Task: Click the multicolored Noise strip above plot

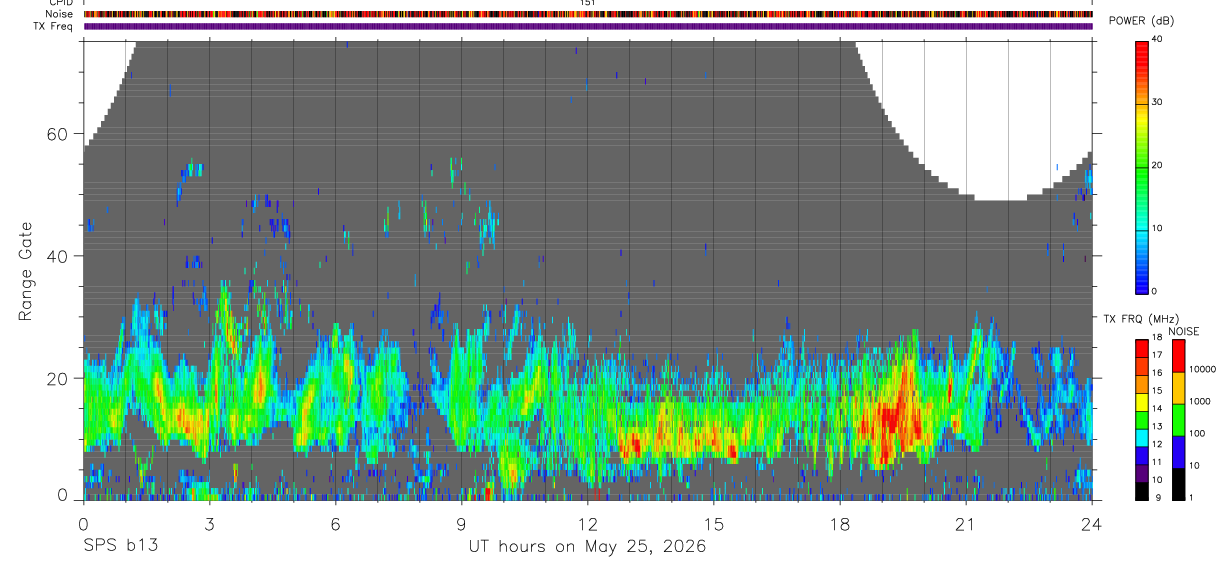Action: click(588, 14)
